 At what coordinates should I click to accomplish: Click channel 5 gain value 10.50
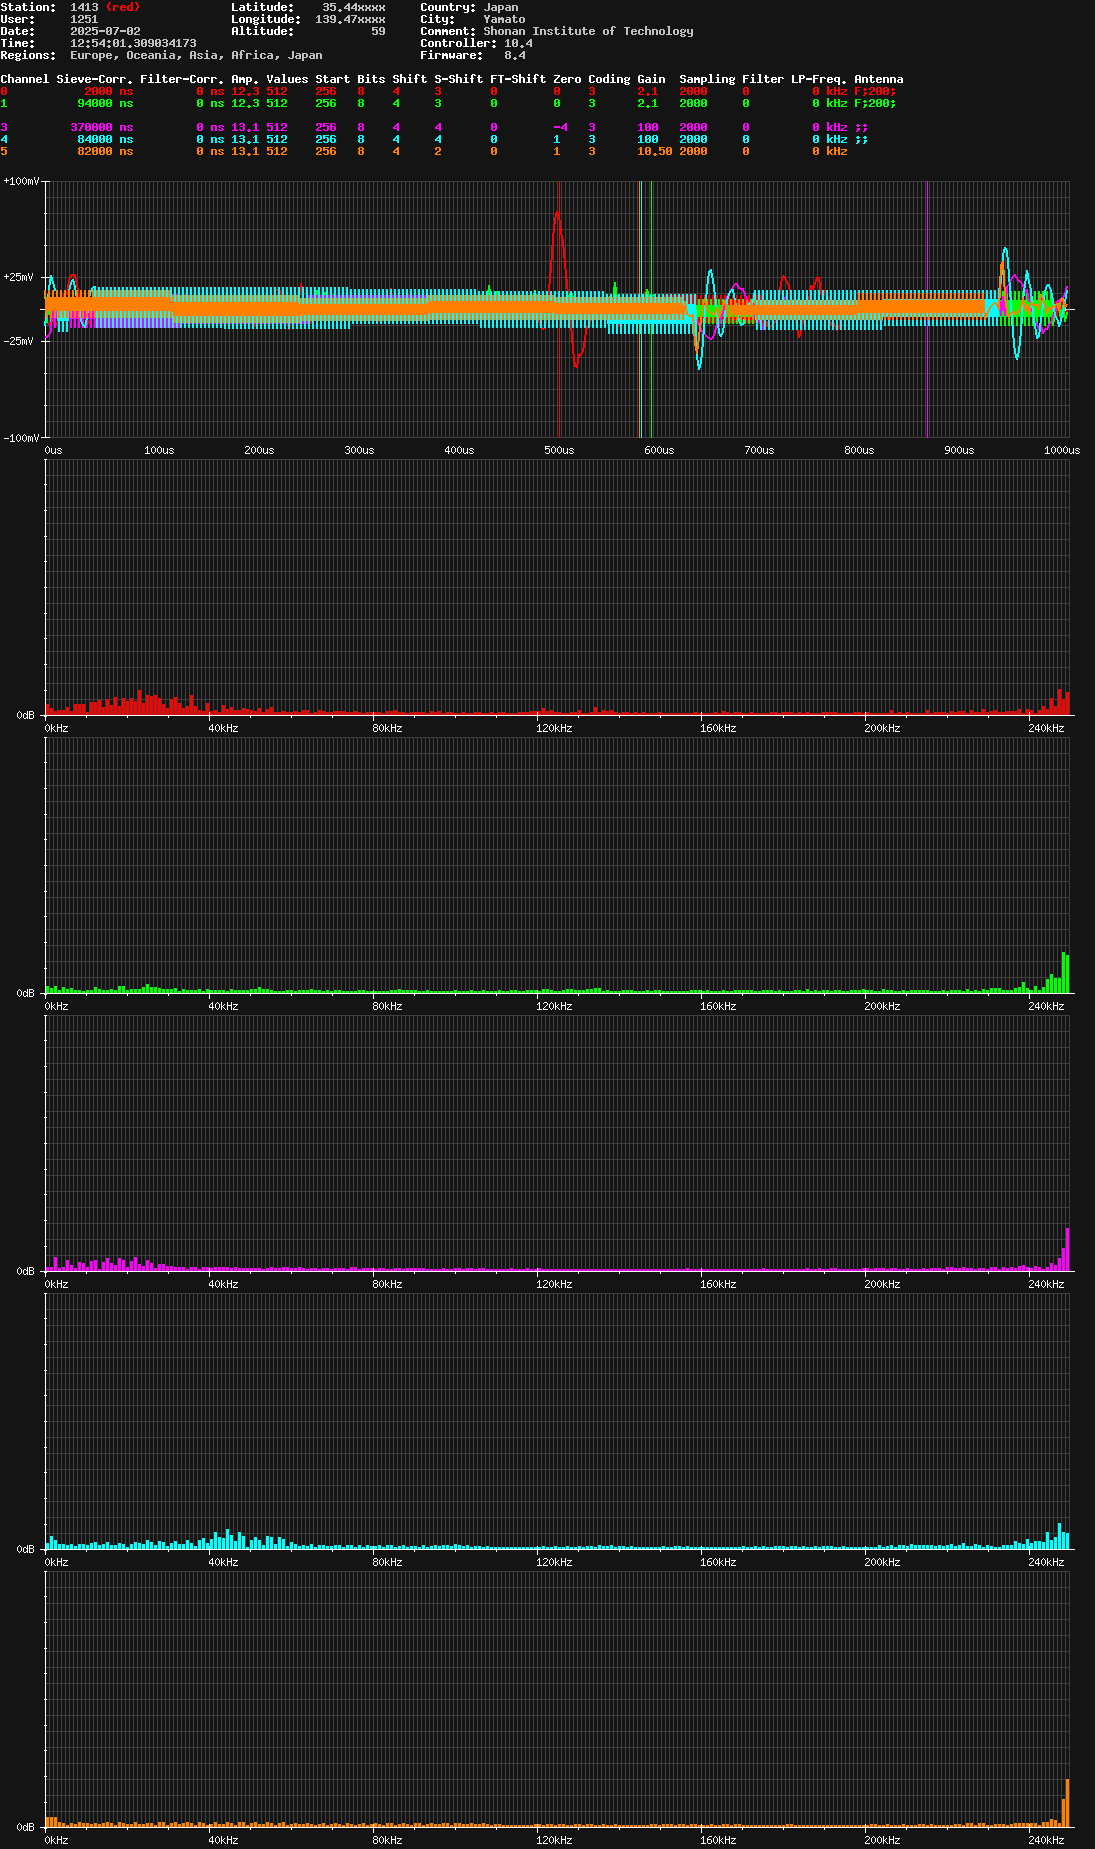[x=654, y=151]
